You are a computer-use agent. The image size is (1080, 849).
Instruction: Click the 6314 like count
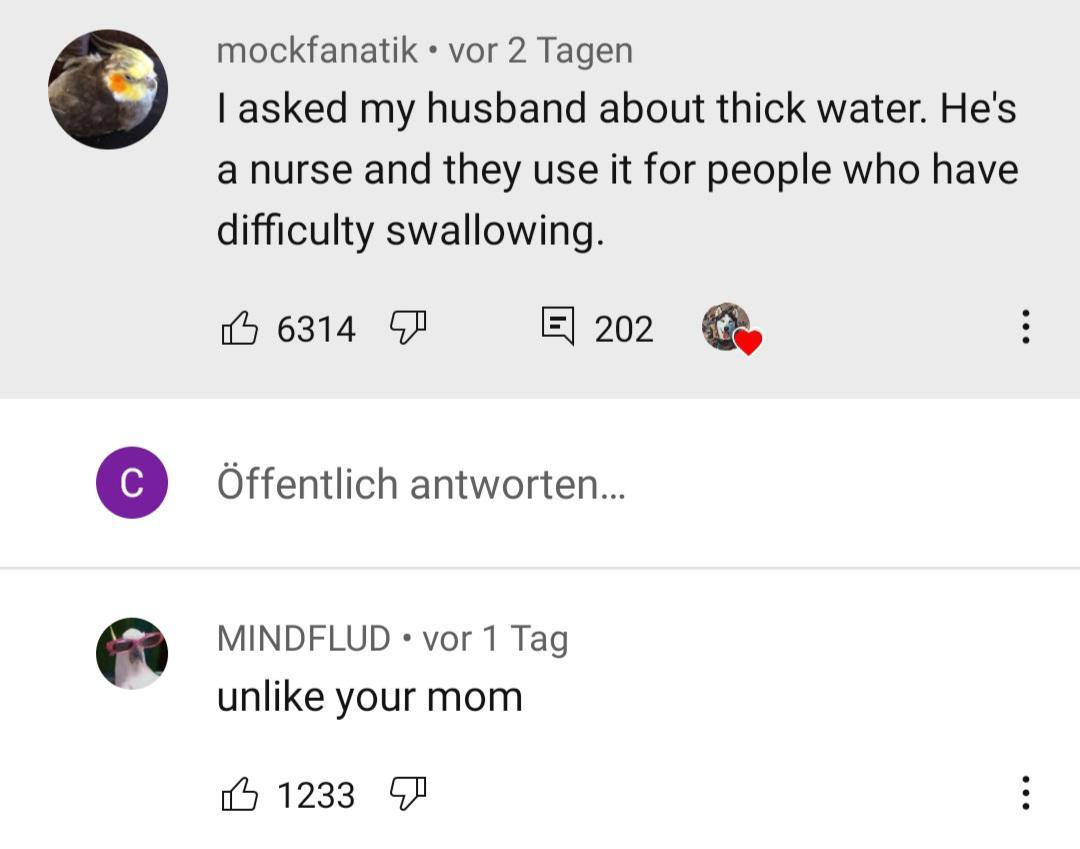[316, 328]
